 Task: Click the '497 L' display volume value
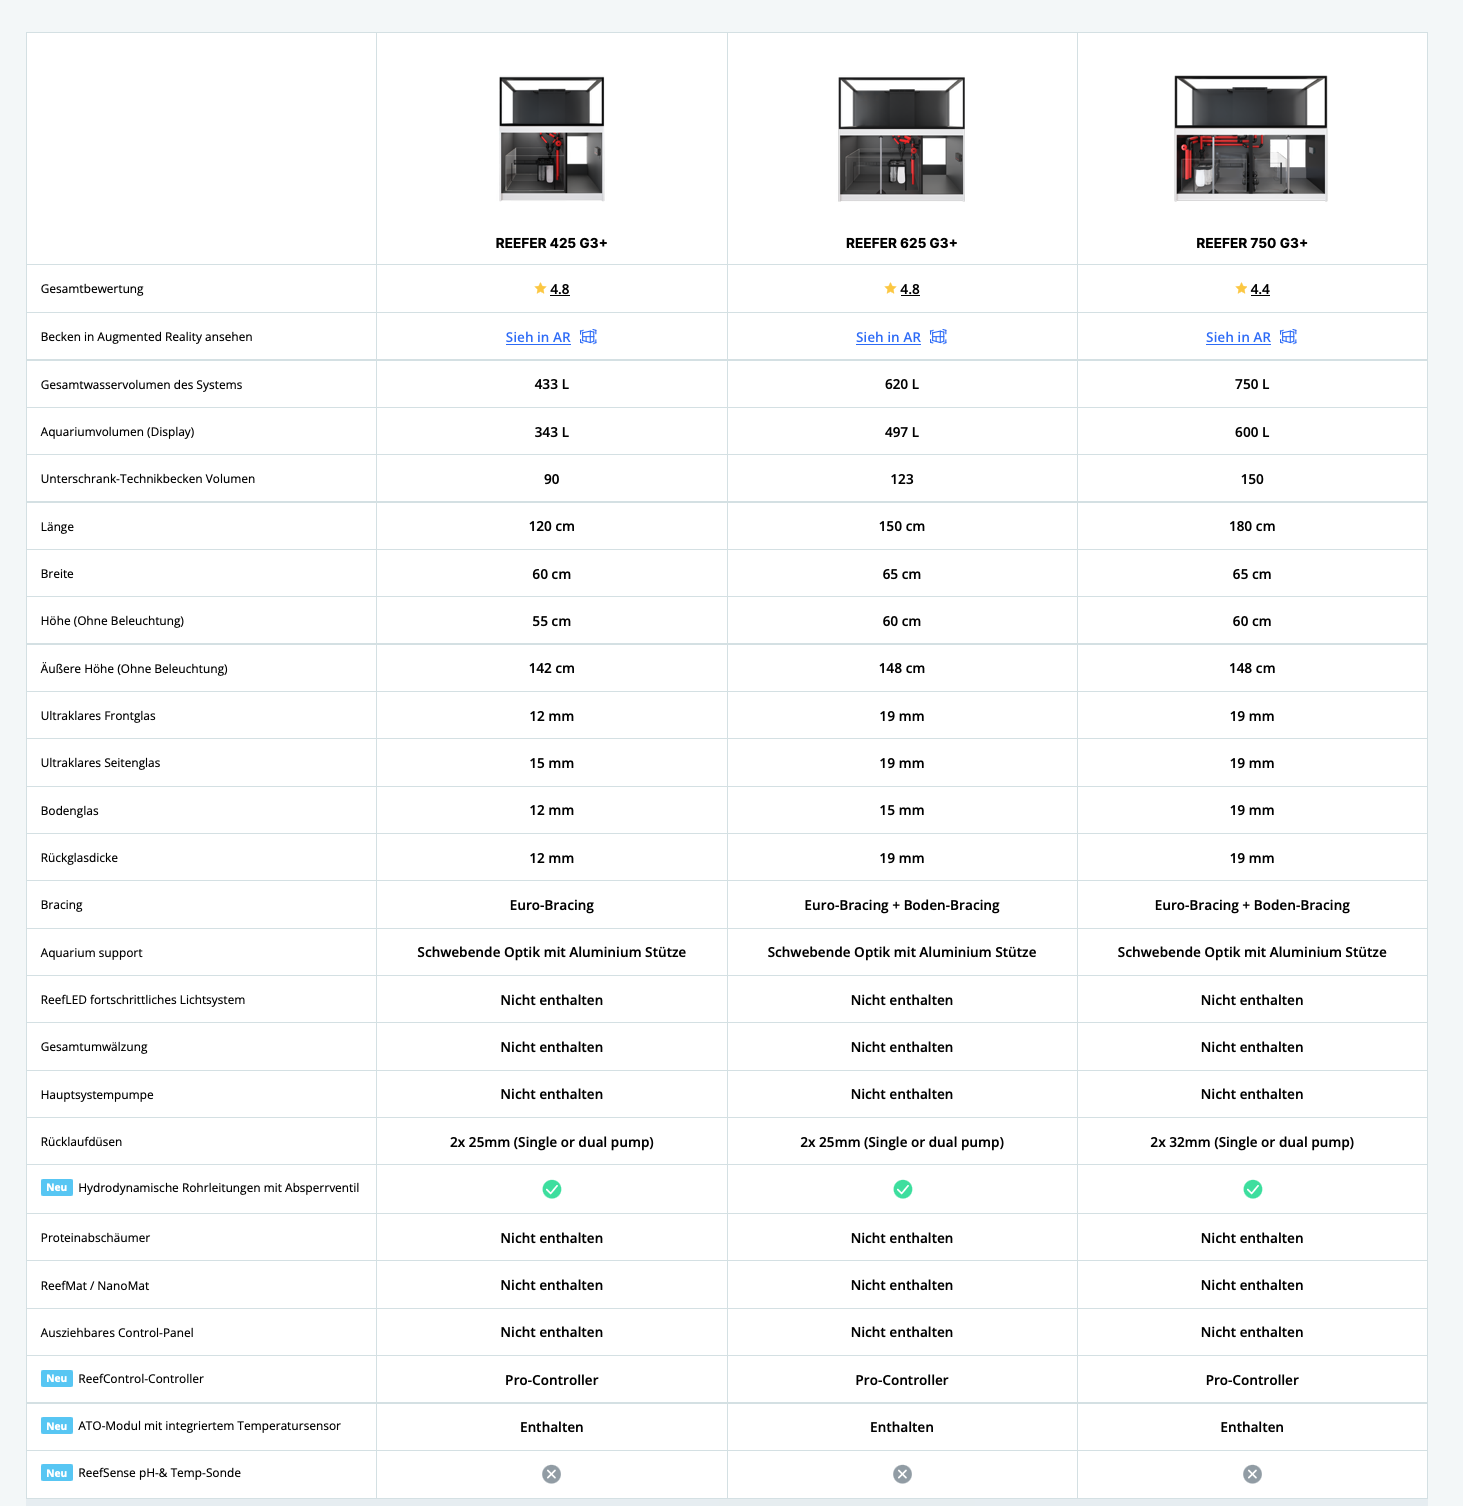tap(902, 432)
